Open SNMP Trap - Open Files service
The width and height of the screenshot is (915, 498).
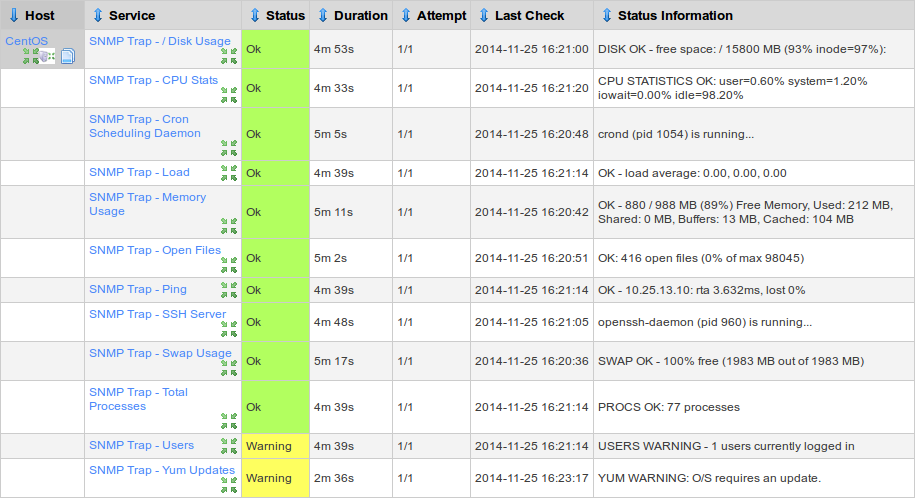tap(155, 250)
